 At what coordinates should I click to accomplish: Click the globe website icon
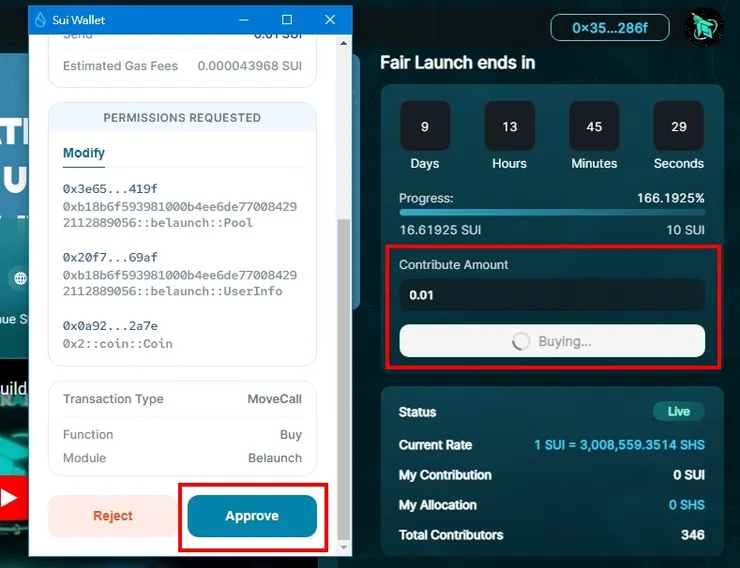pos(20,278)
